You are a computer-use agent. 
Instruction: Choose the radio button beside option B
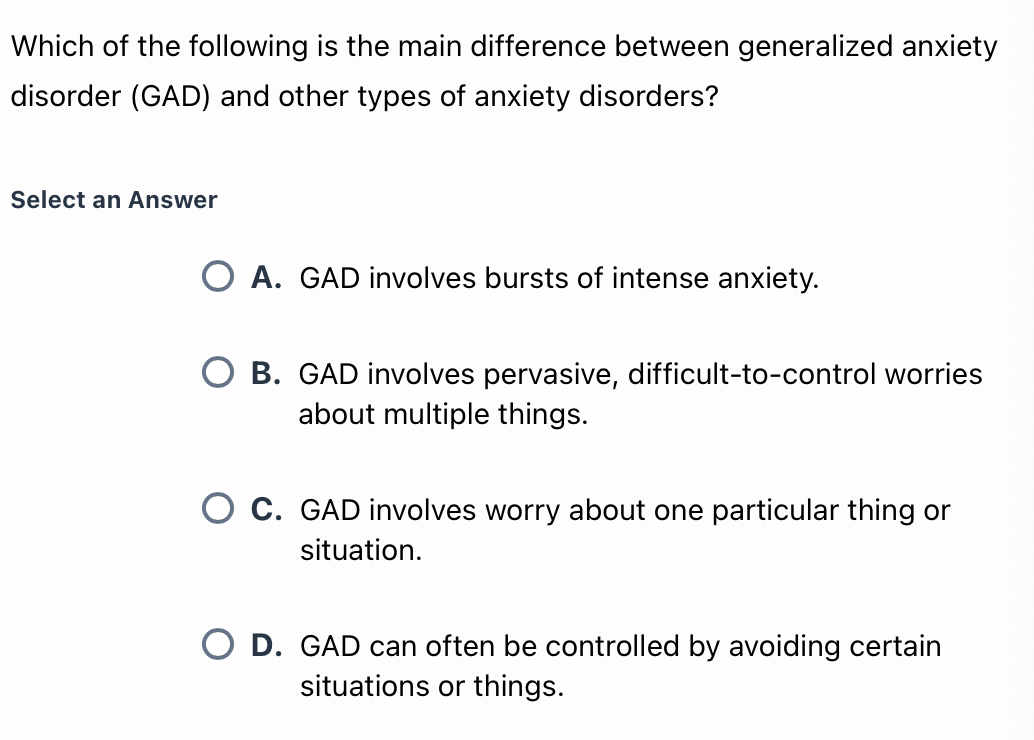(x=218, y=373)
